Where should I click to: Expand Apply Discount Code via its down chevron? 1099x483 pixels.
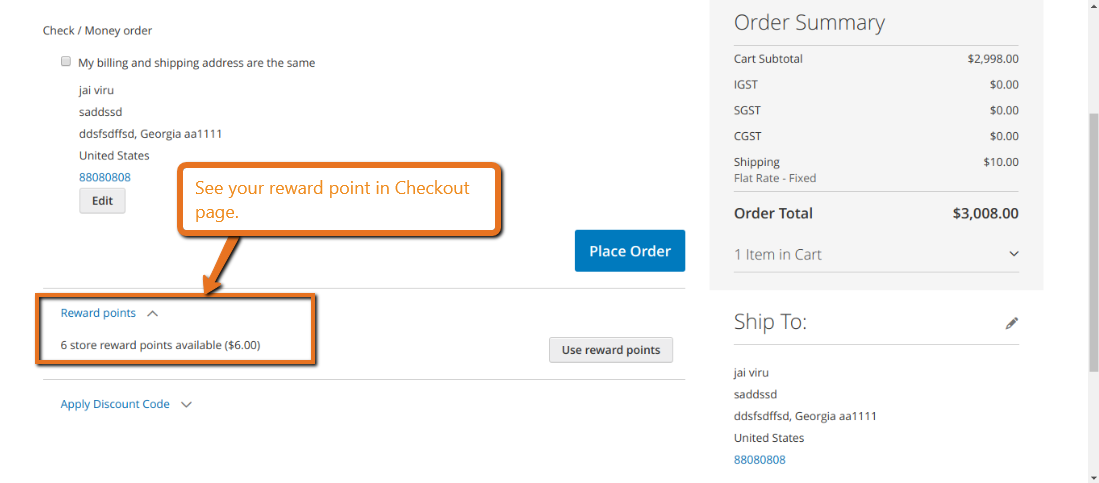pos(186,404)
